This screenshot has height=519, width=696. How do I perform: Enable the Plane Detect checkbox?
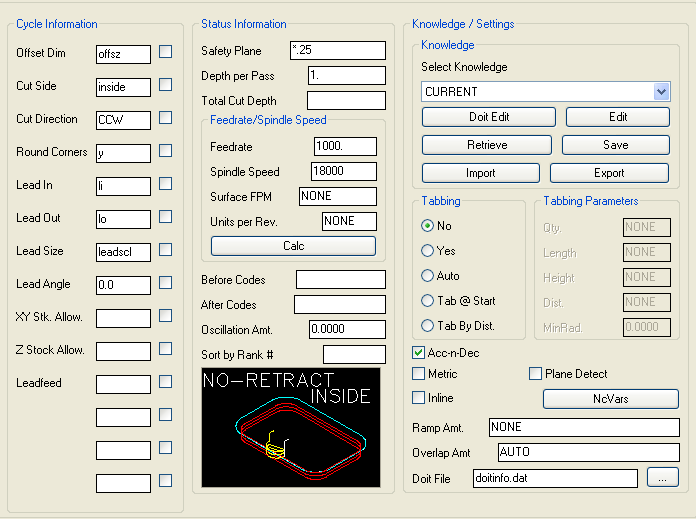click(535, 373)
